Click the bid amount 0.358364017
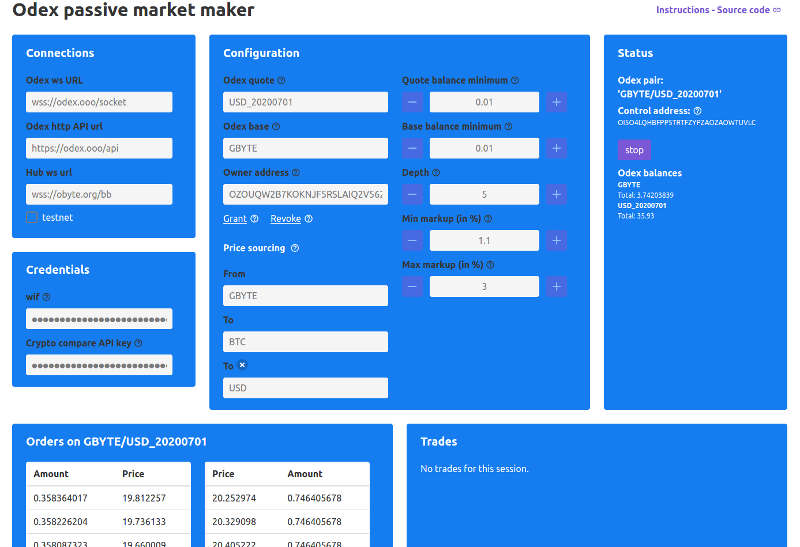The width and height of the screenshot is (800, 547). [60, 498]
